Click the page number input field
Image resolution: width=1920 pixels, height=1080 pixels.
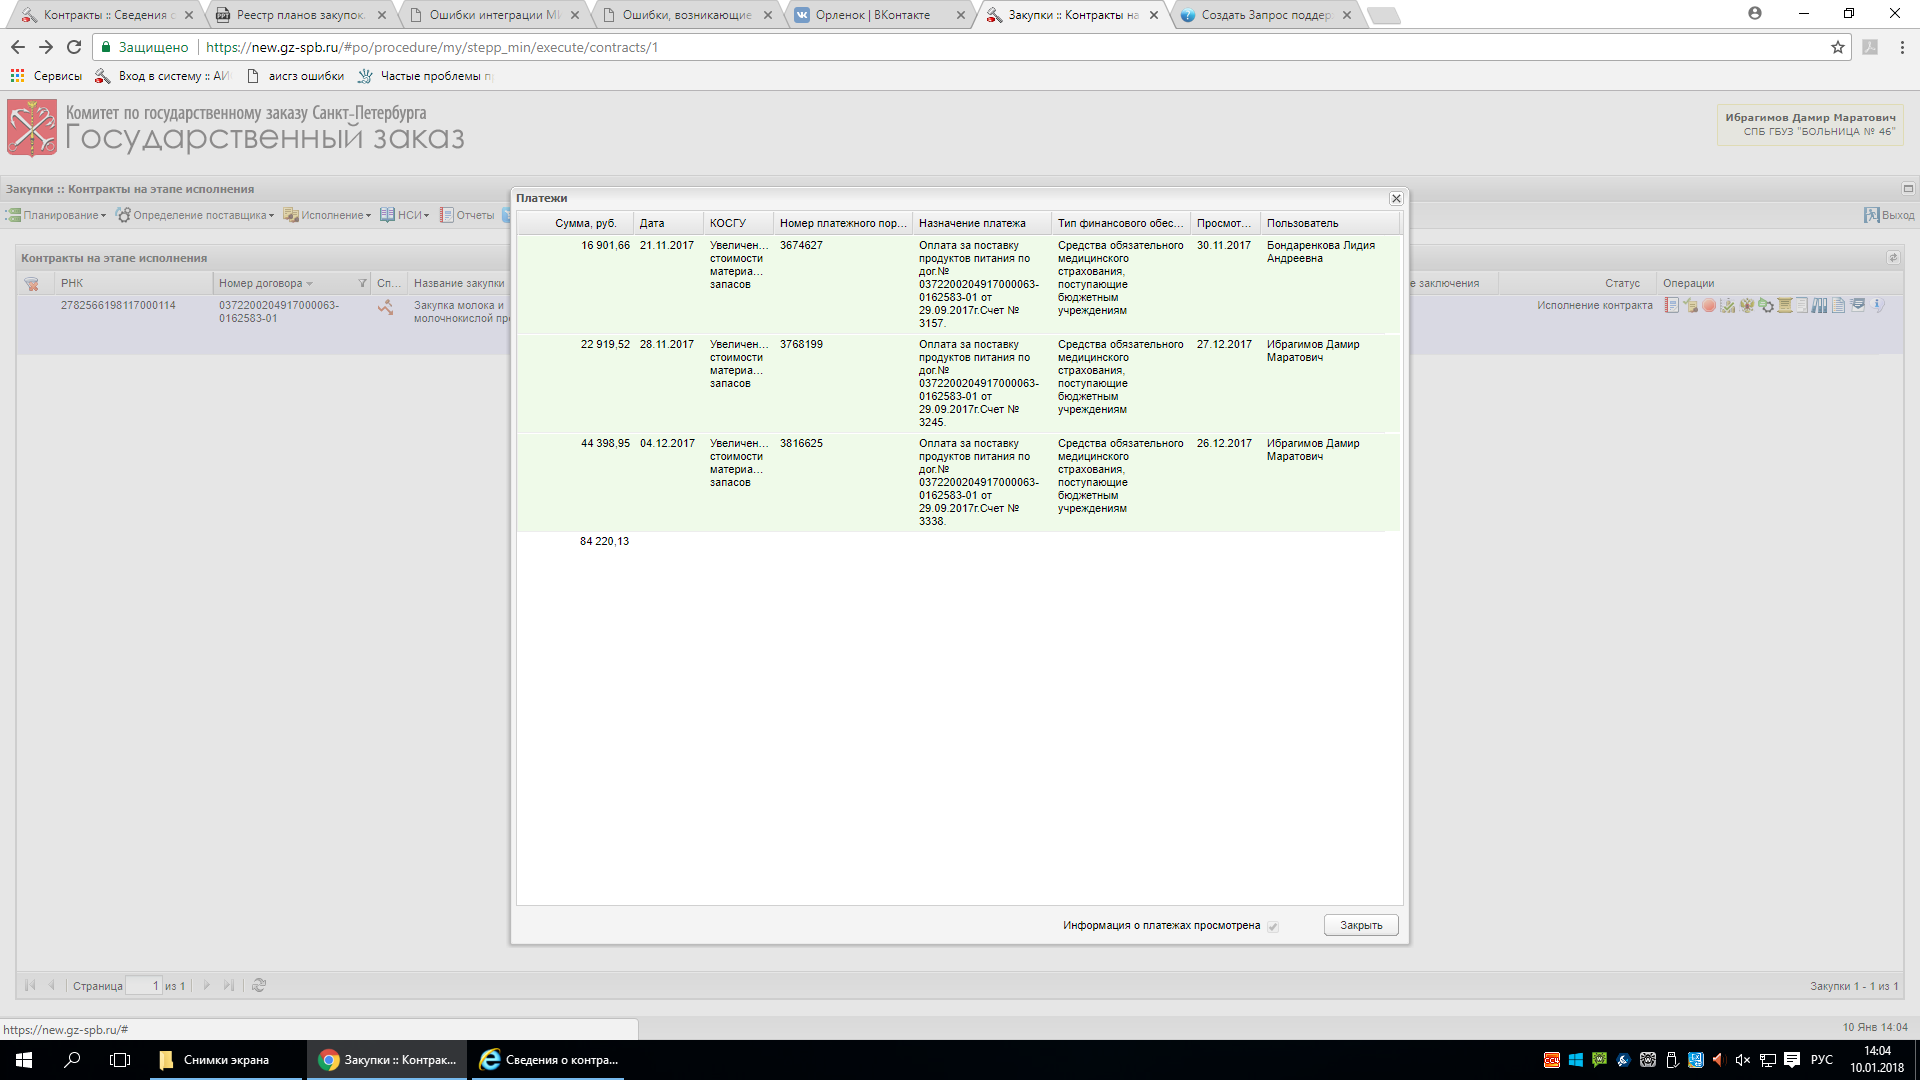[x=143, y=986]
